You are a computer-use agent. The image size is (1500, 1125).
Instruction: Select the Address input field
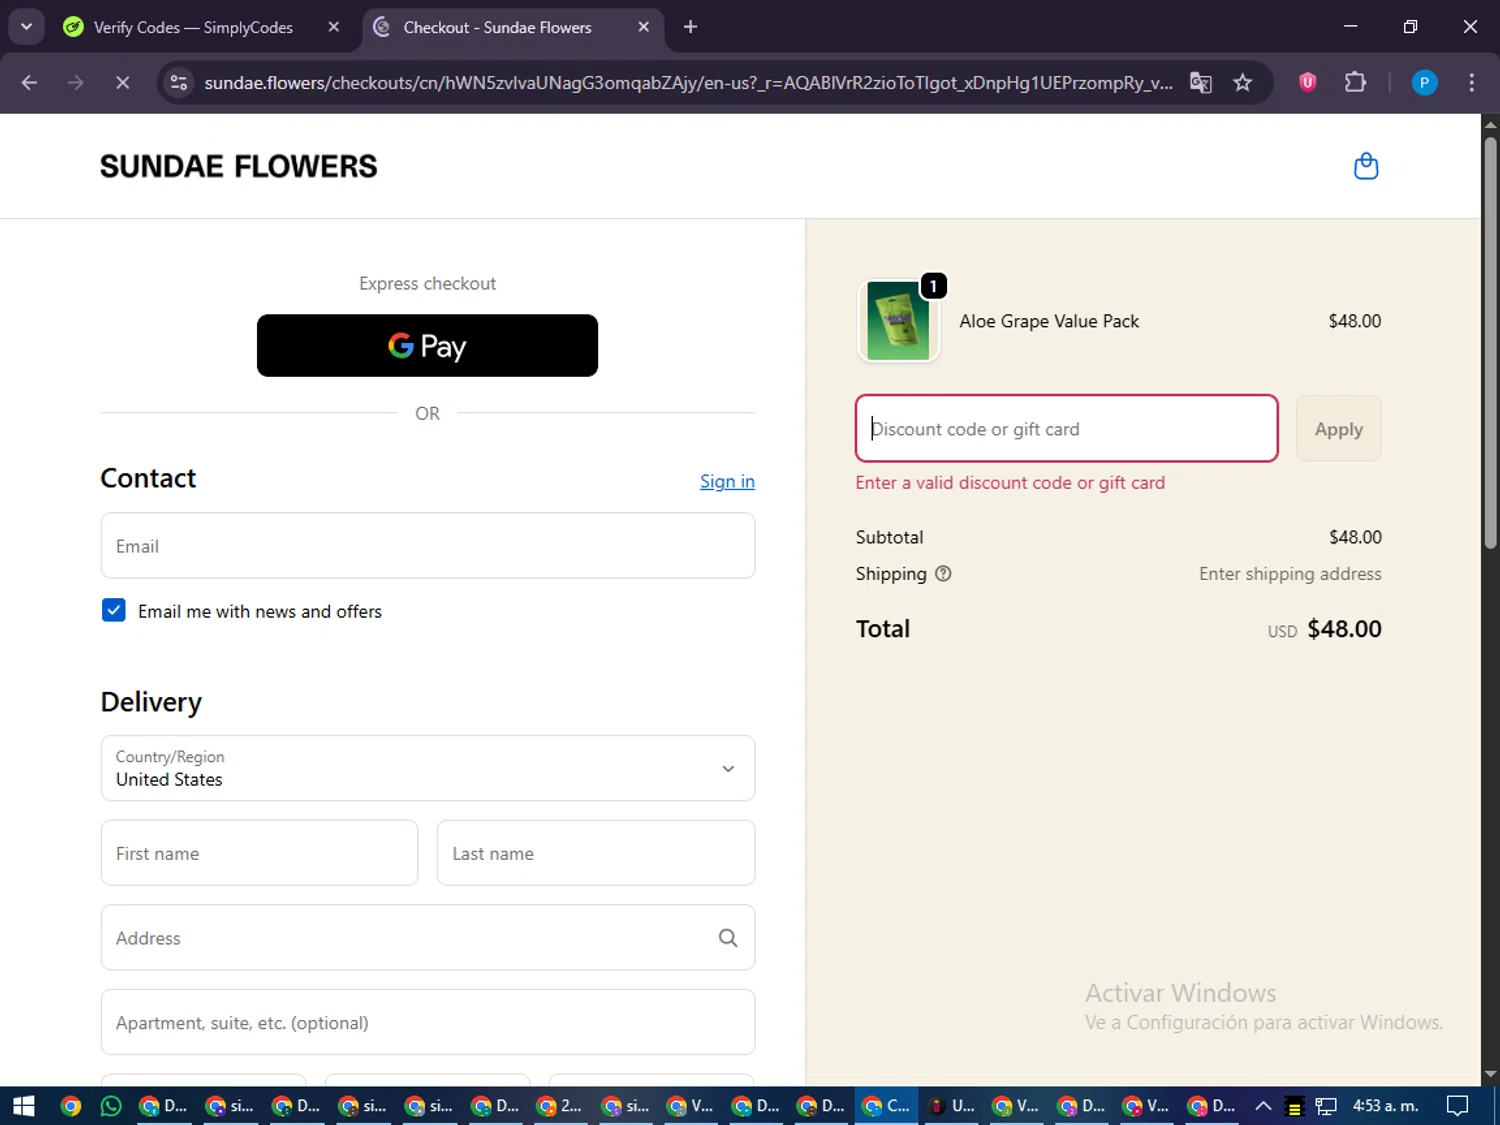428,938
